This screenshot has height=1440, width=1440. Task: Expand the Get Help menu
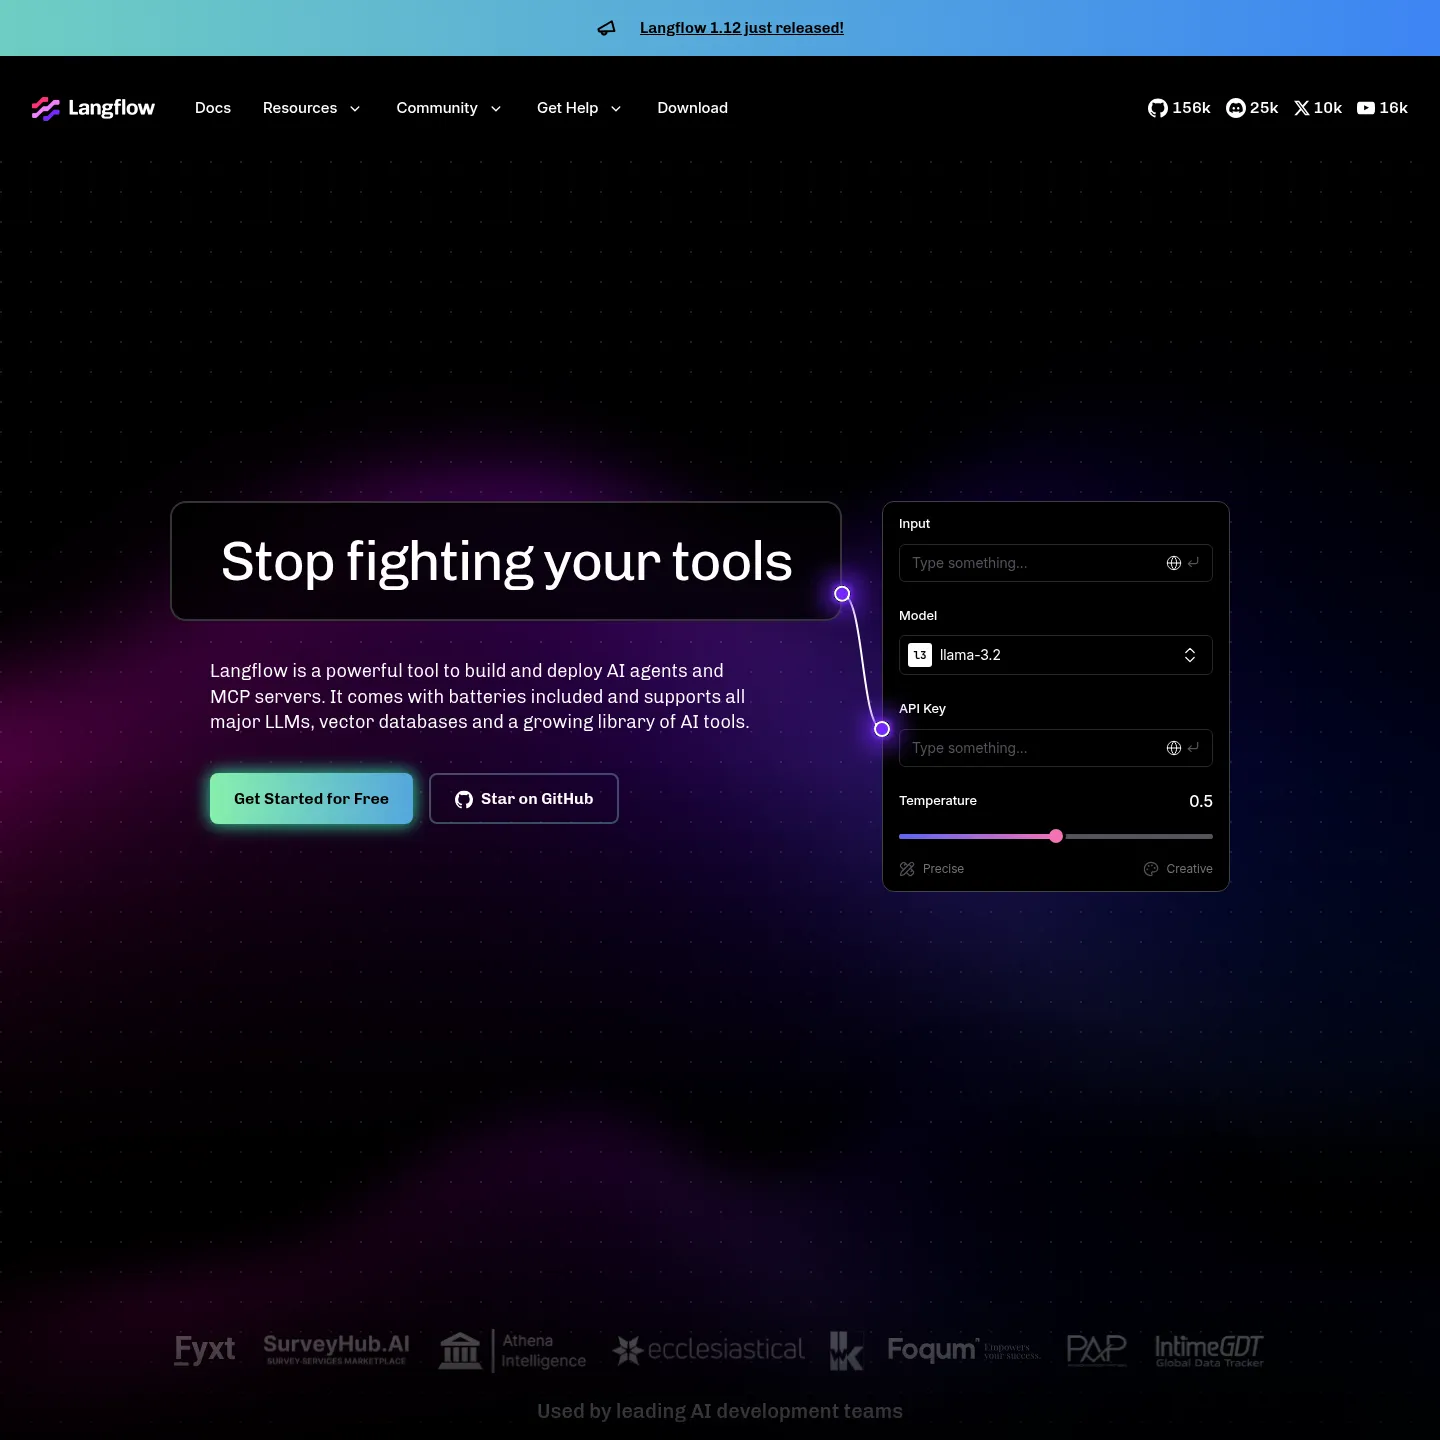tap(579, 108)
